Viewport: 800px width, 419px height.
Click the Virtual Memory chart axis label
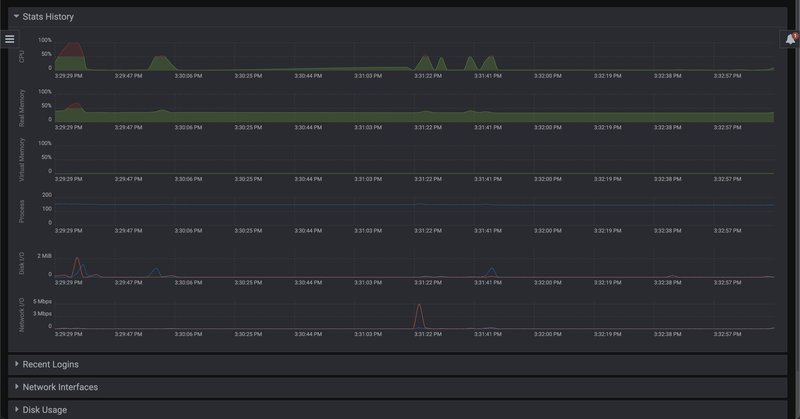(23, 160)
